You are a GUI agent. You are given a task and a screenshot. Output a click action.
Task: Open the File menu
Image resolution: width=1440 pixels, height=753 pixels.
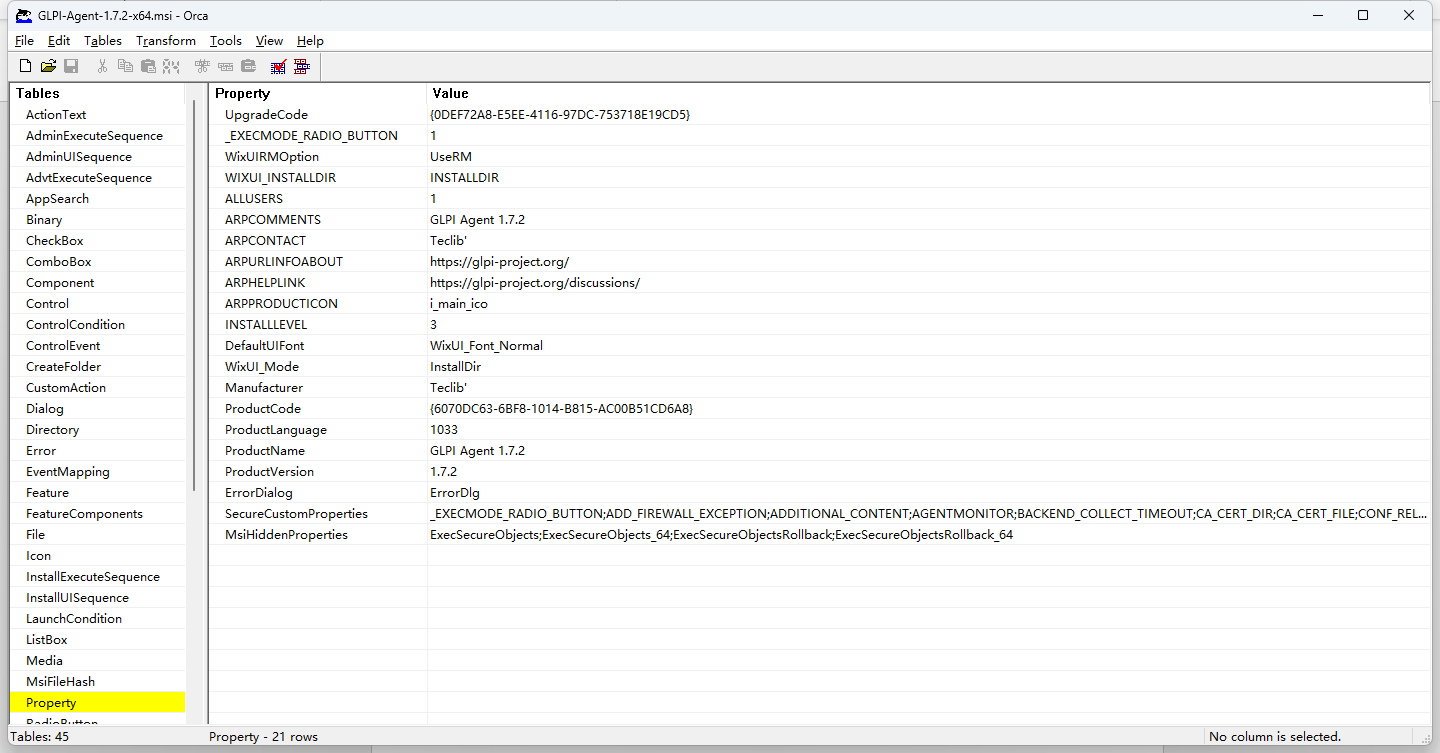[24, 41]
